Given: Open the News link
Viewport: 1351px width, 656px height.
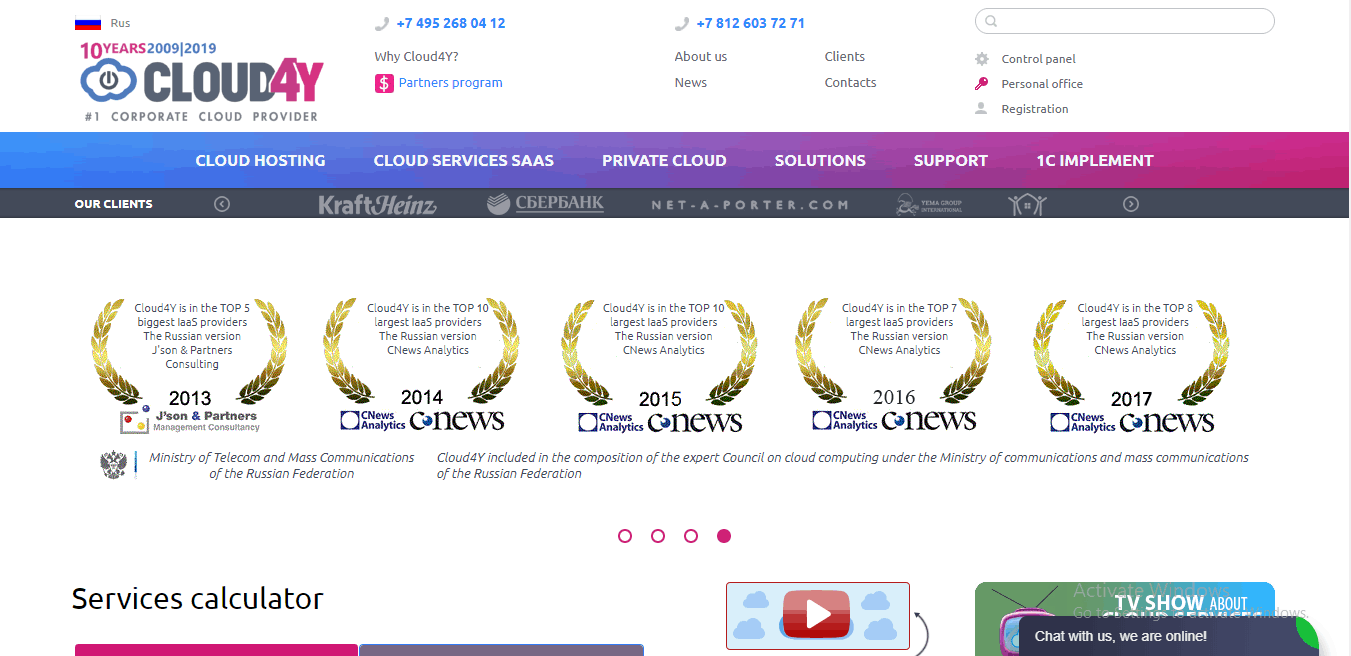Looking at the screenshot, I should (x=691, y=83).
